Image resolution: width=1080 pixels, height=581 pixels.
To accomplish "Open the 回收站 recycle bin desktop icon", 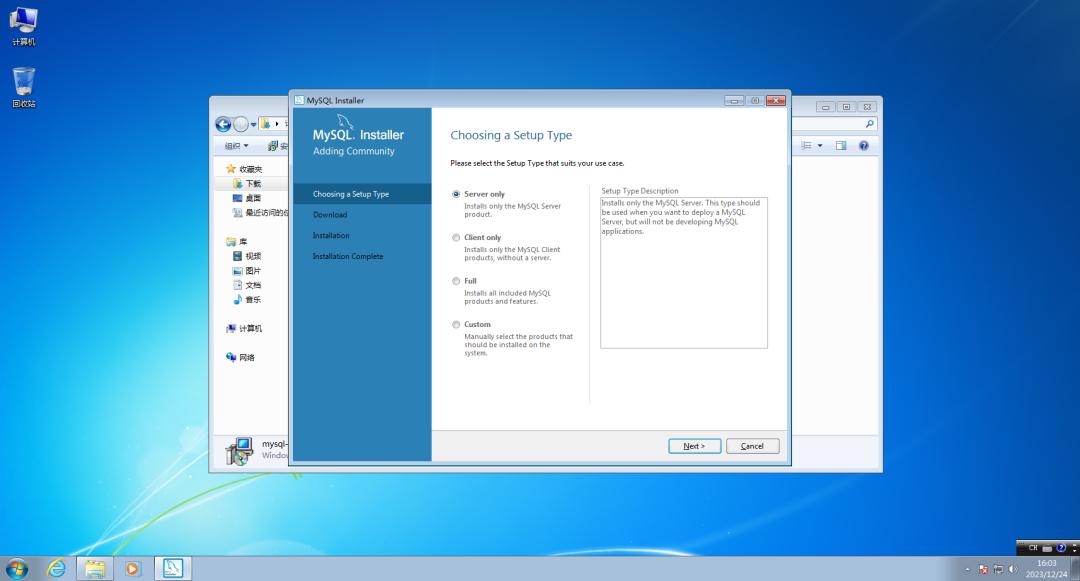I will click(x=23, y=87).
